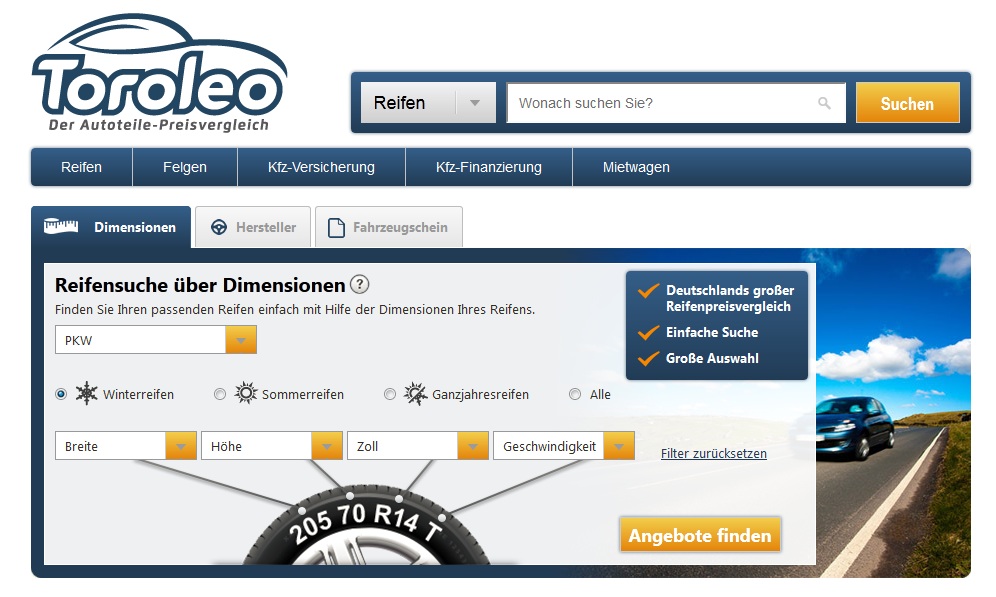Click the Angebote finden button
The height and width of the screenshot is (597, 996).
(700, 535)
